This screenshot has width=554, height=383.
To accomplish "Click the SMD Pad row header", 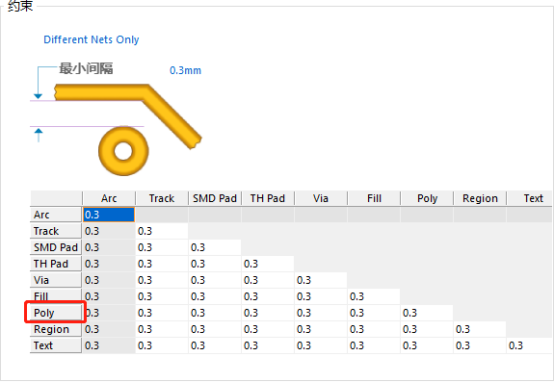I will 56,247.
